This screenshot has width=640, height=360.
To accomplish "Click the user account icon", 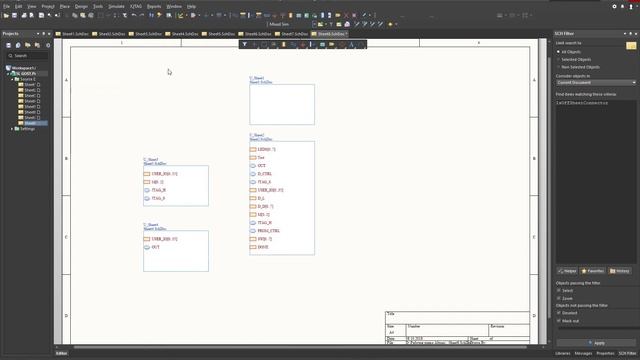I will pyautogui.click(x=631, y=7).
